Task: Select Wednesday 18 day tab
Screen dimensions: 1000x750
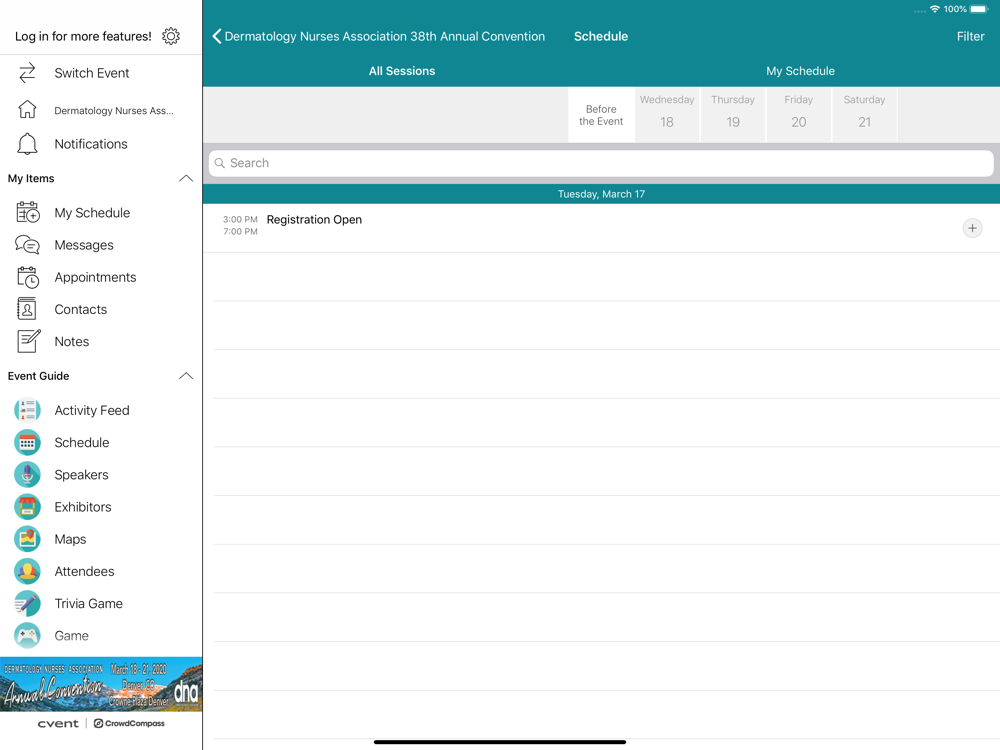Action: [x=667, y=115]
